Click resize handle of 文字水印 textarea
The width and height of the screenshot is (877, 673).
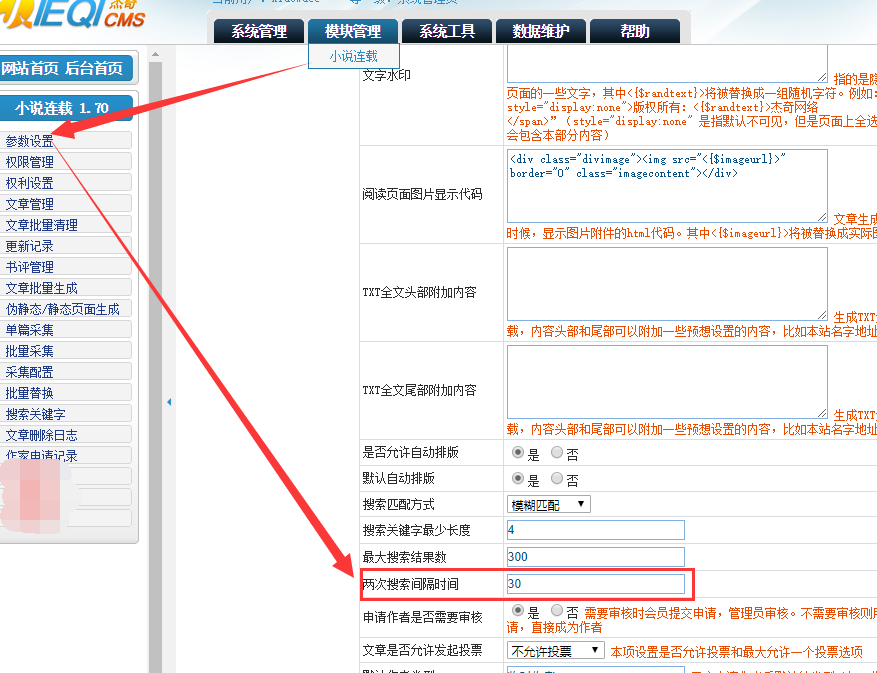[x=822, y=77]
